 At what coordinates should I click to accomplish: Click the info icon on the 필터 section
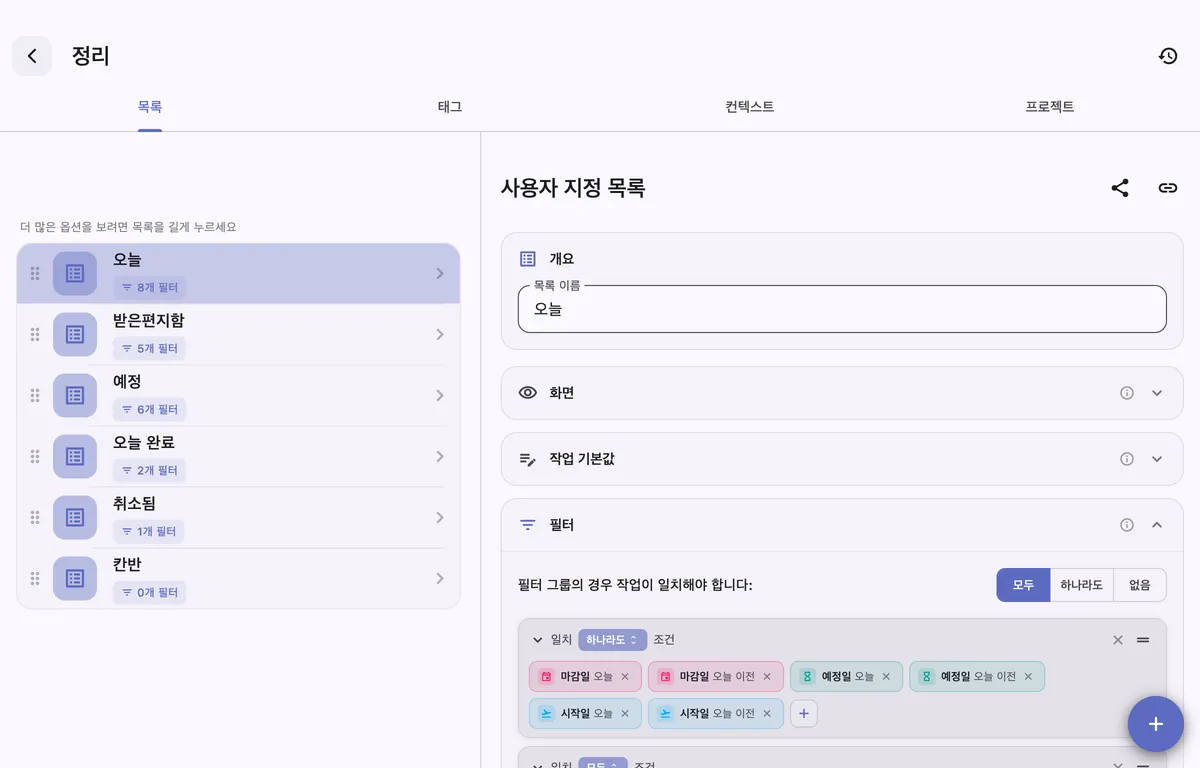[1127, 525]
